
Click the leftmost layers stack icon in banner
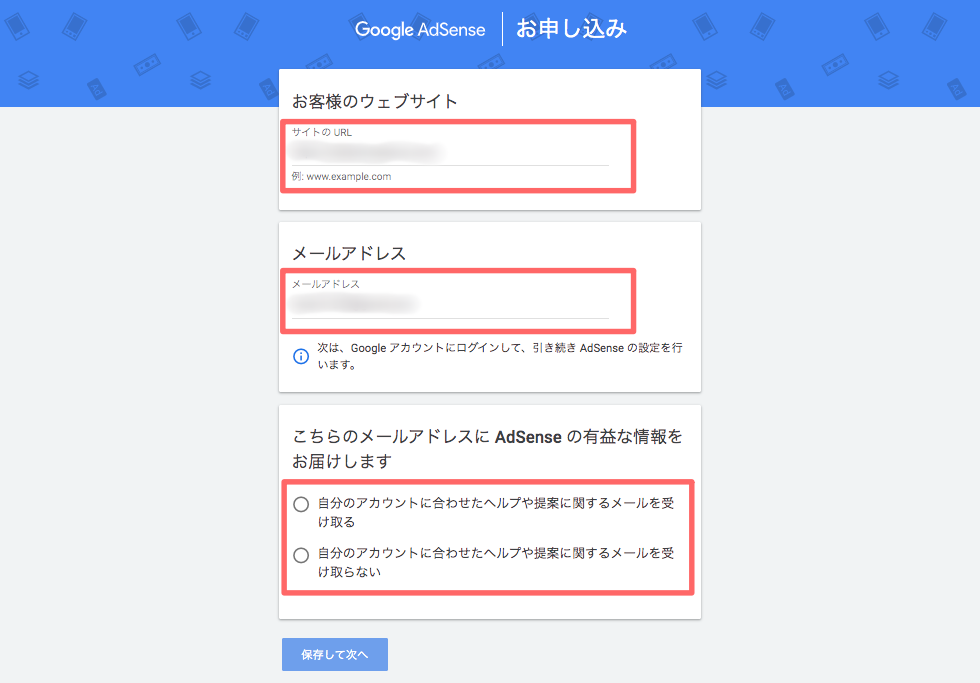[28, 81]
